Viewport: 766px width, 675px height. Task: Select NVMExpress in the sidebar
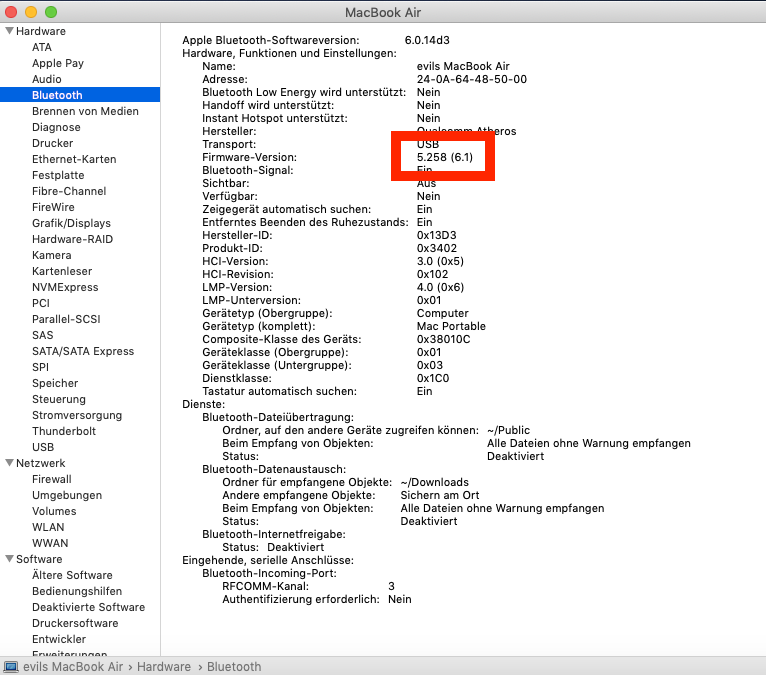coord(65,287)
